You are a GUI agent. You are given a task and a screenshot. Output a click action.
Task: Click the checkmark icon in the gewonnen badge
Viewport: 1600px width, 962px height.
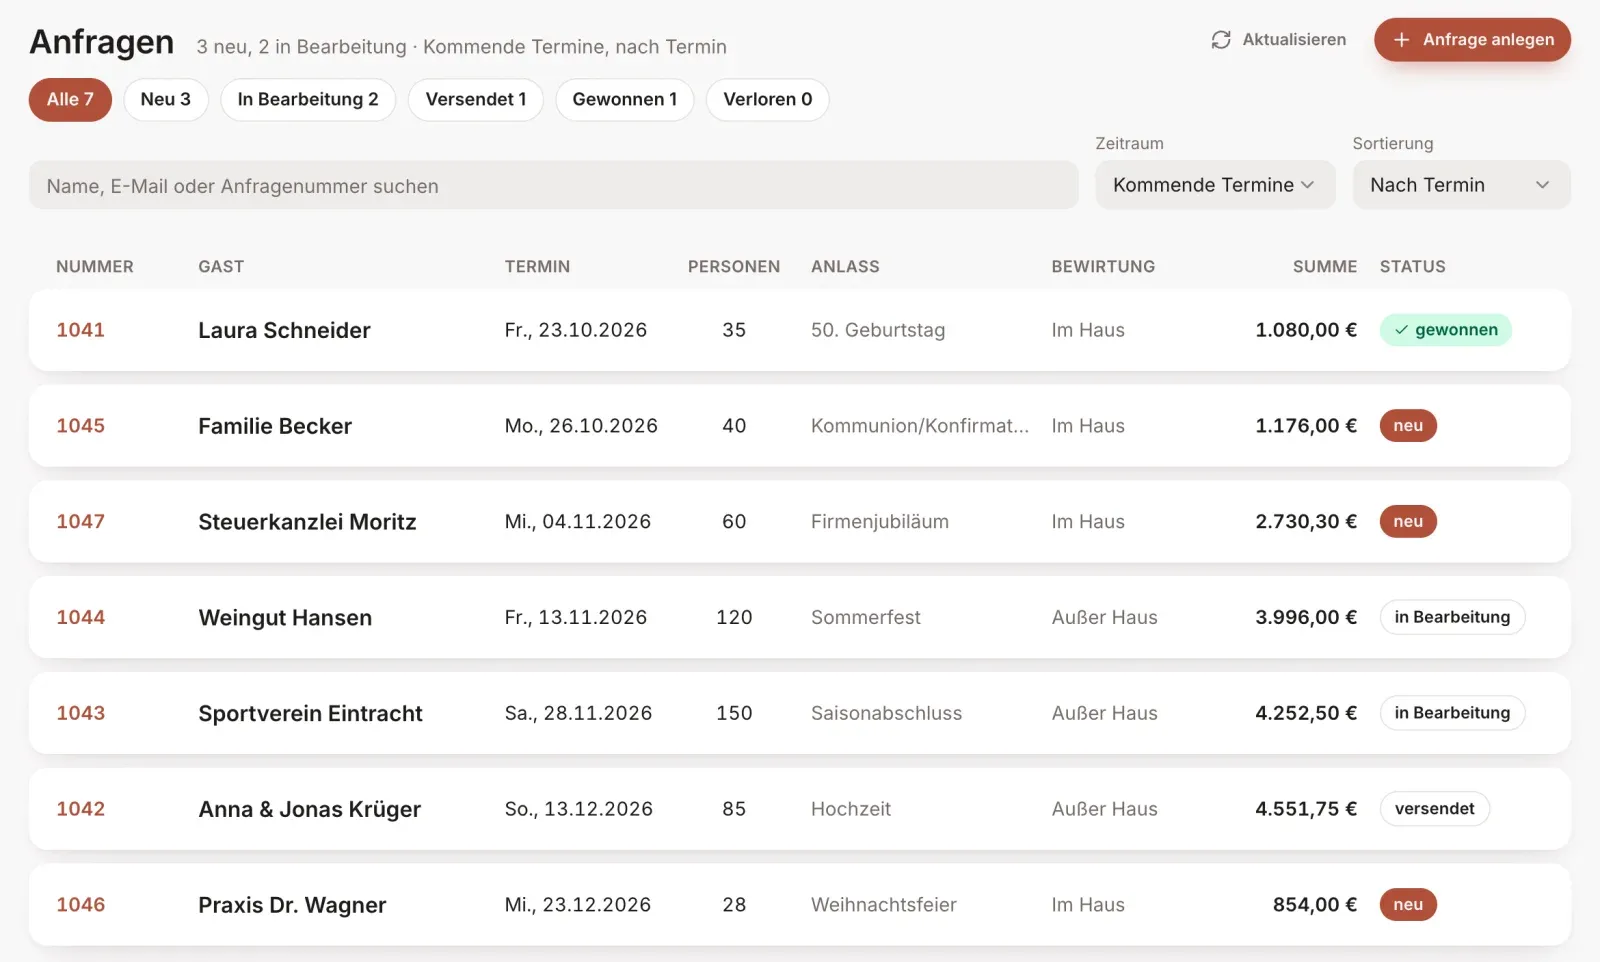(1401, 330)
